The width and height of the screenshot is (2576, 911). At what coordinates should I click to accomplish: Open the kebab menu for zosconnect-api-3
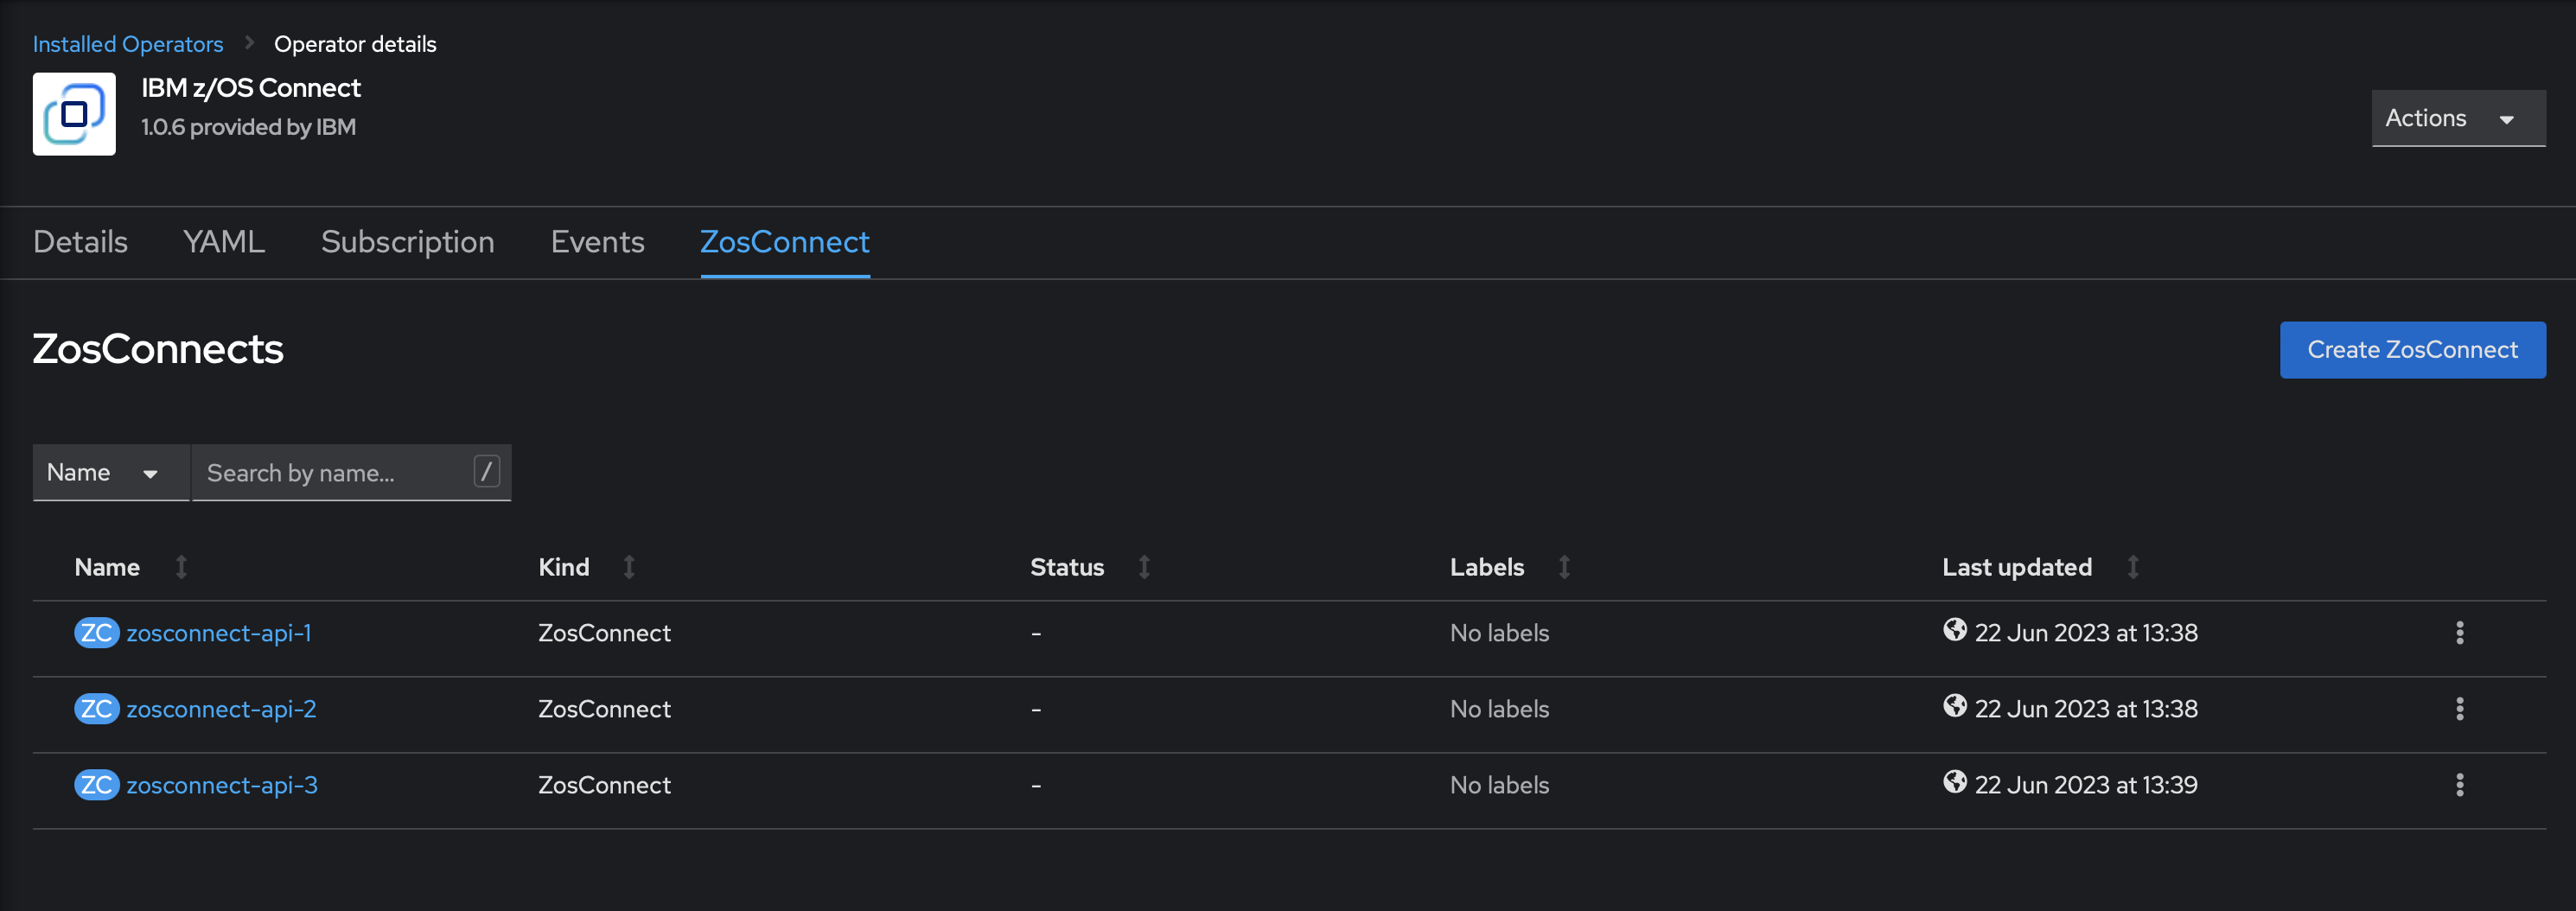2460,785
